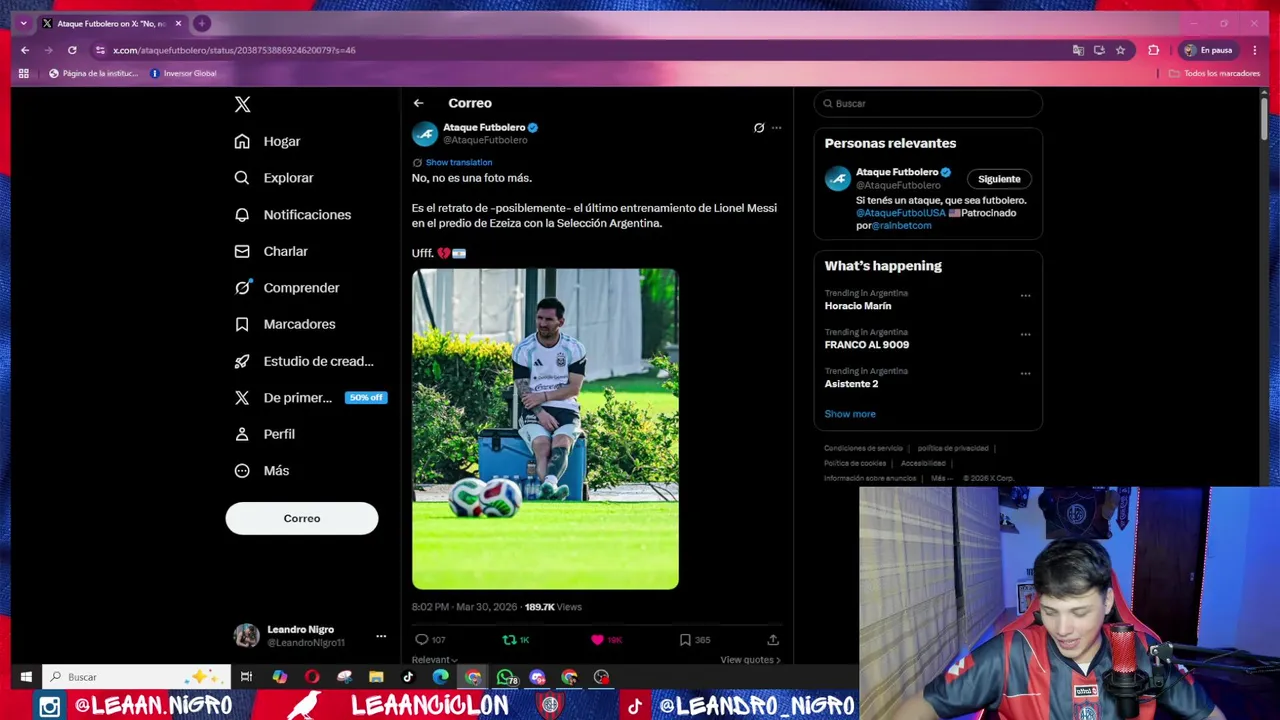The height and width of the screenshot is (720, 1280).
Task: Click the Windows taskbar Buscar search box
Action: (x=136, y=677)
